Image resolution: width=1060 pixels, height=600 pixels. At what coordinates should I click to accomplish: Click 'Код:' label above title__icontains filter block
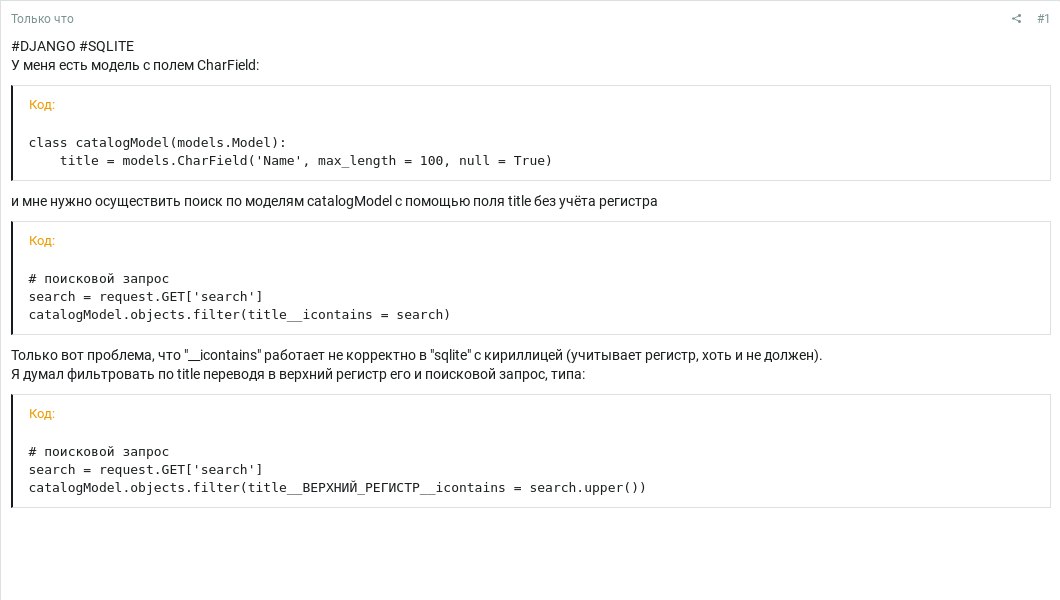42,241
